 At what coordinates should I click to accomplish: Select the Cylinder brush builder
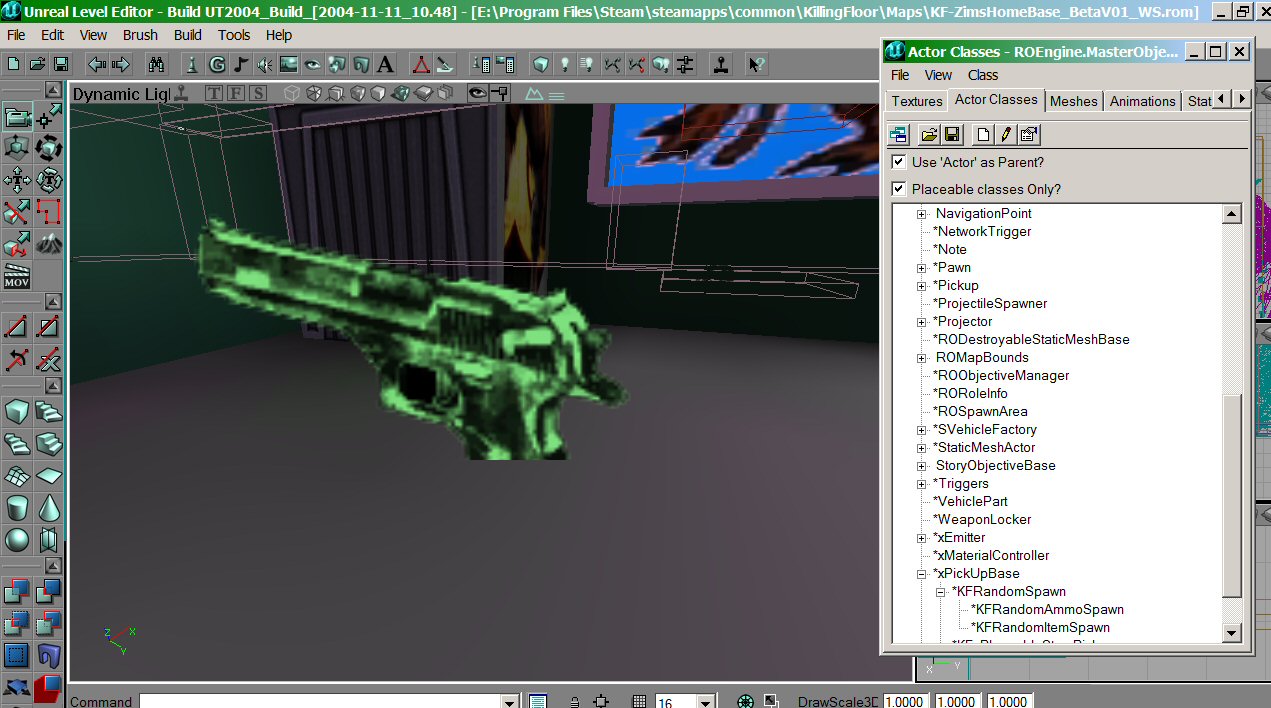(17, 507)
